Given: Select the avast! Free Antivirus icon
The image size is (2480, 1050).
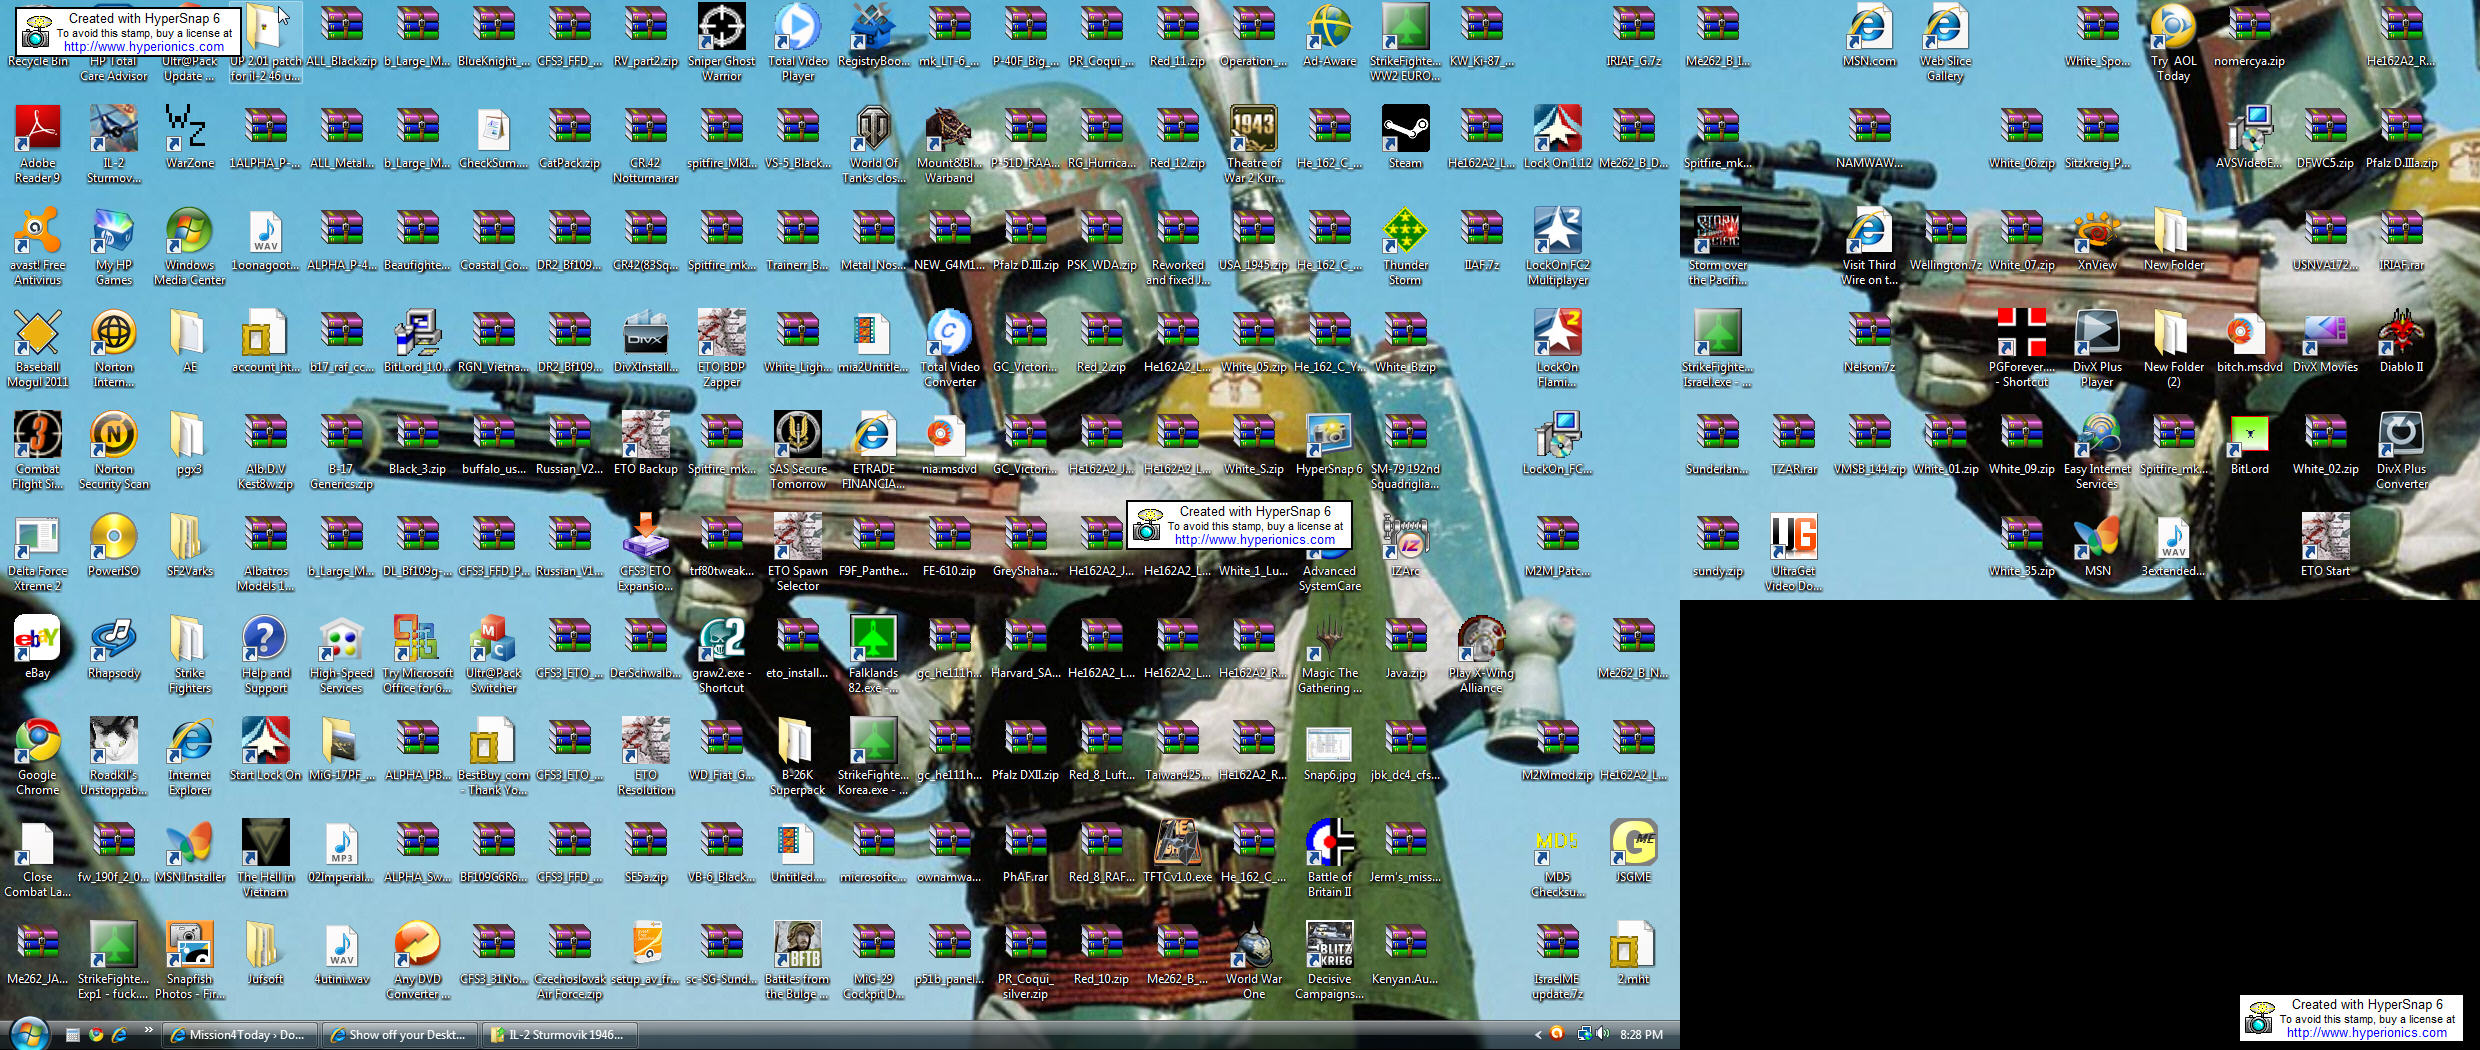Looking at the screenshot, I should pos(38,247).
